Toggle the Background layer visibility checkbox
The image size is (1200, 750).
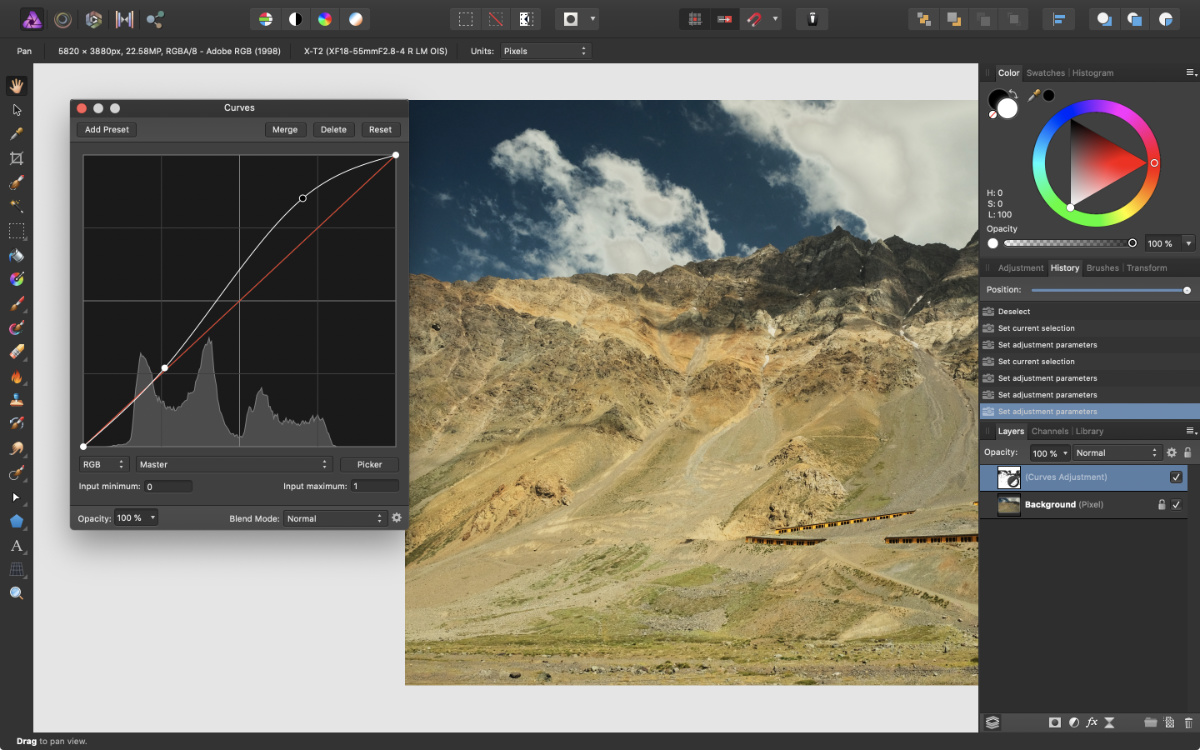pyautogui.click(x=1177, y=505)
